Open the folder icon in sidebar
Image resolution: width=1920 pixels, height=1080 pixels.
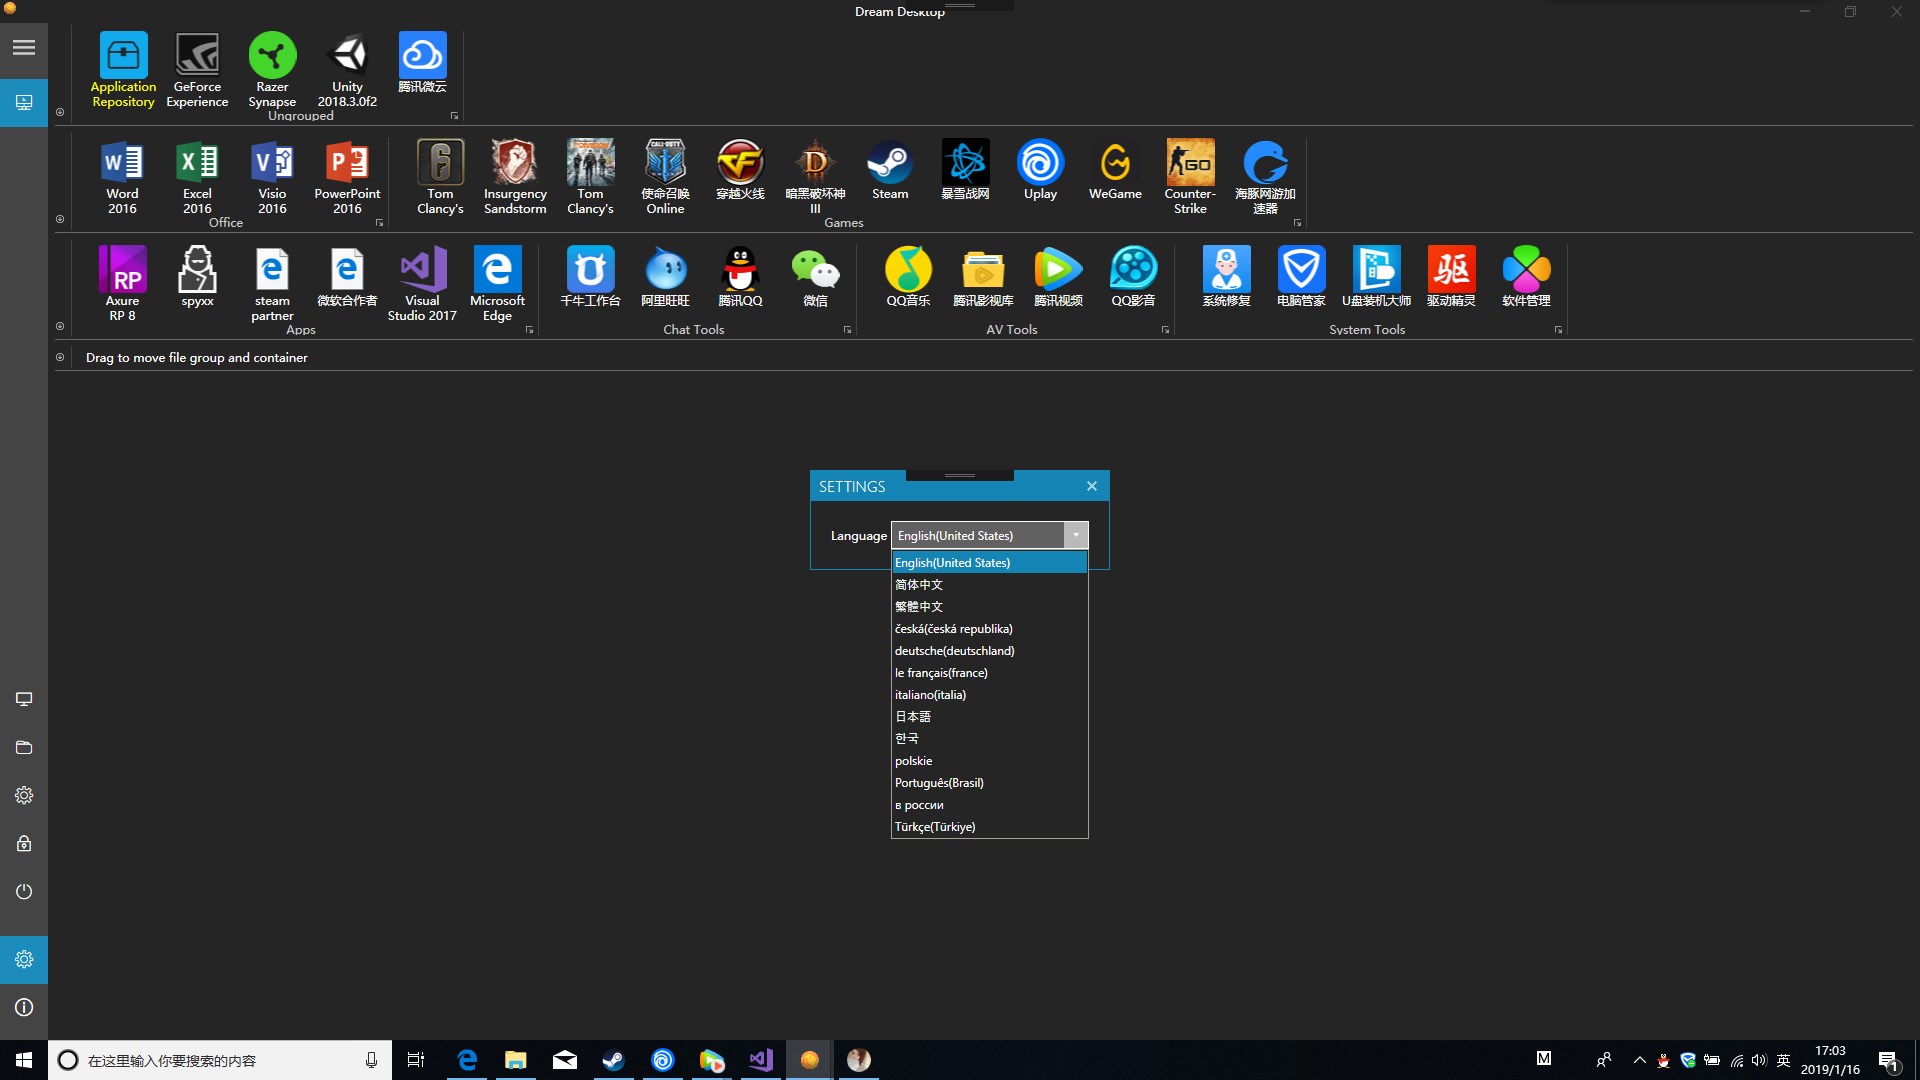click(24, 747)
